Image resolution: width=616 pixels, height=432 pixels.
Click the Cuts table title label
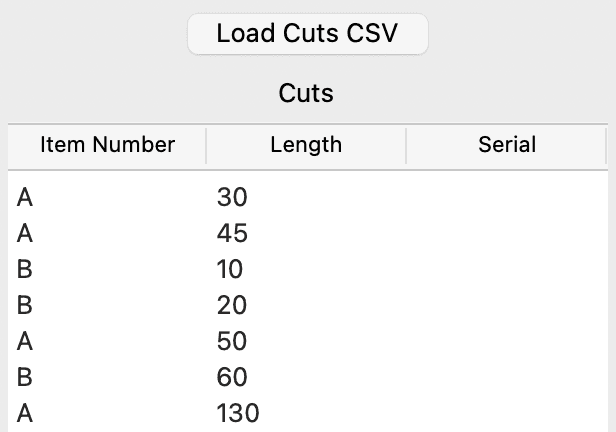306,94
